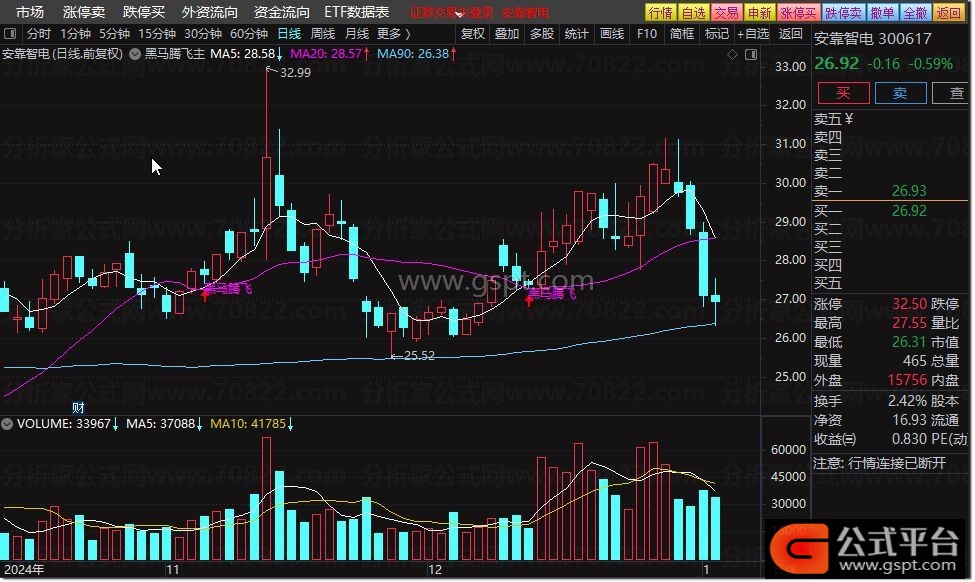Image resolution: width=975 pixels, height=582 pixels.
Task: Toggle the side panel icon in chart header
Action: 751,55
